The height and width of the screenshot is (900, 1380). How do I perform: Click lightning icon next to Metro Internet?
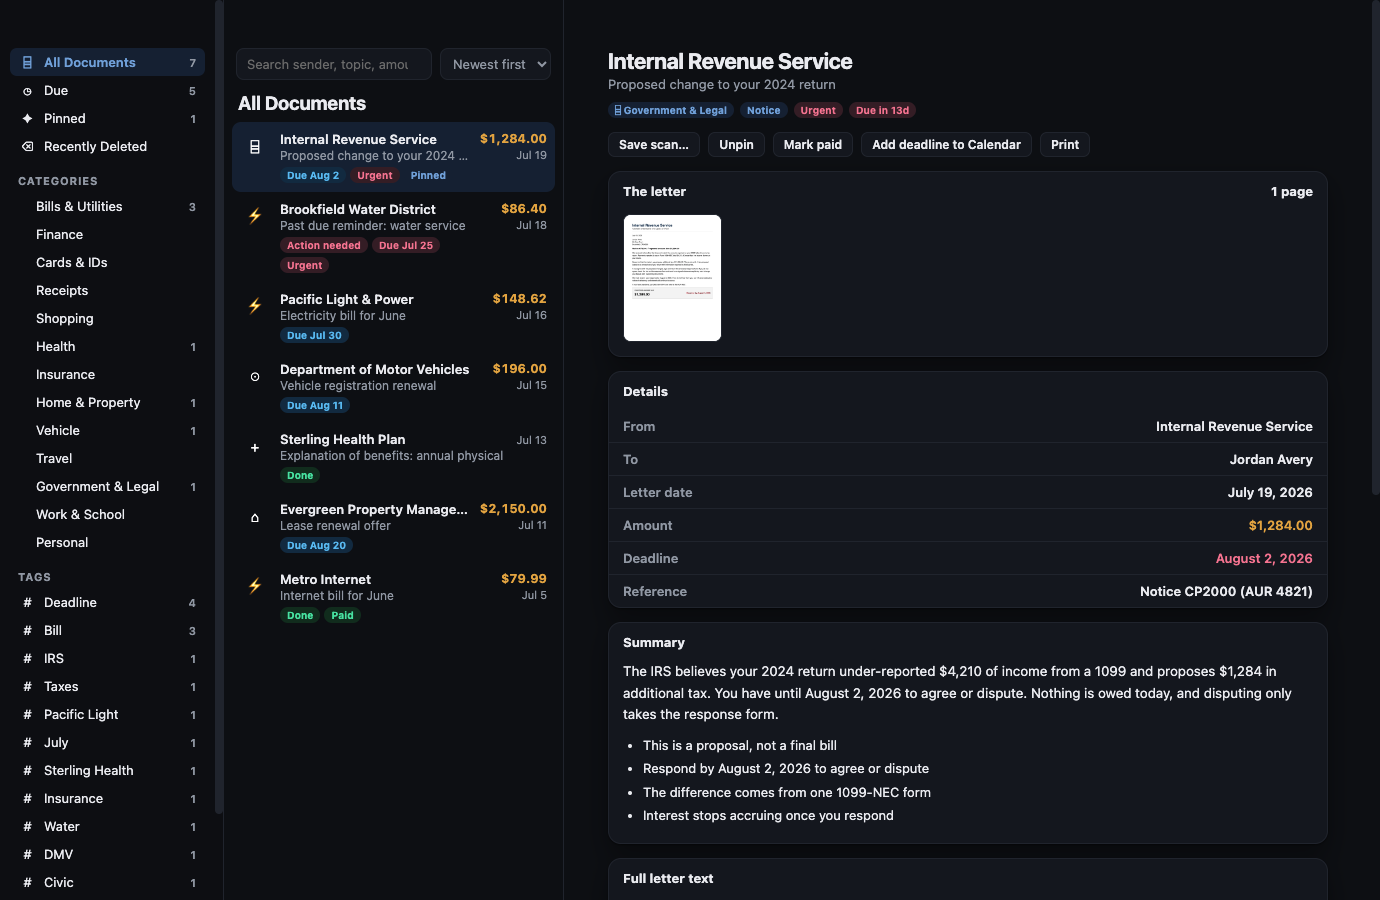255,586
